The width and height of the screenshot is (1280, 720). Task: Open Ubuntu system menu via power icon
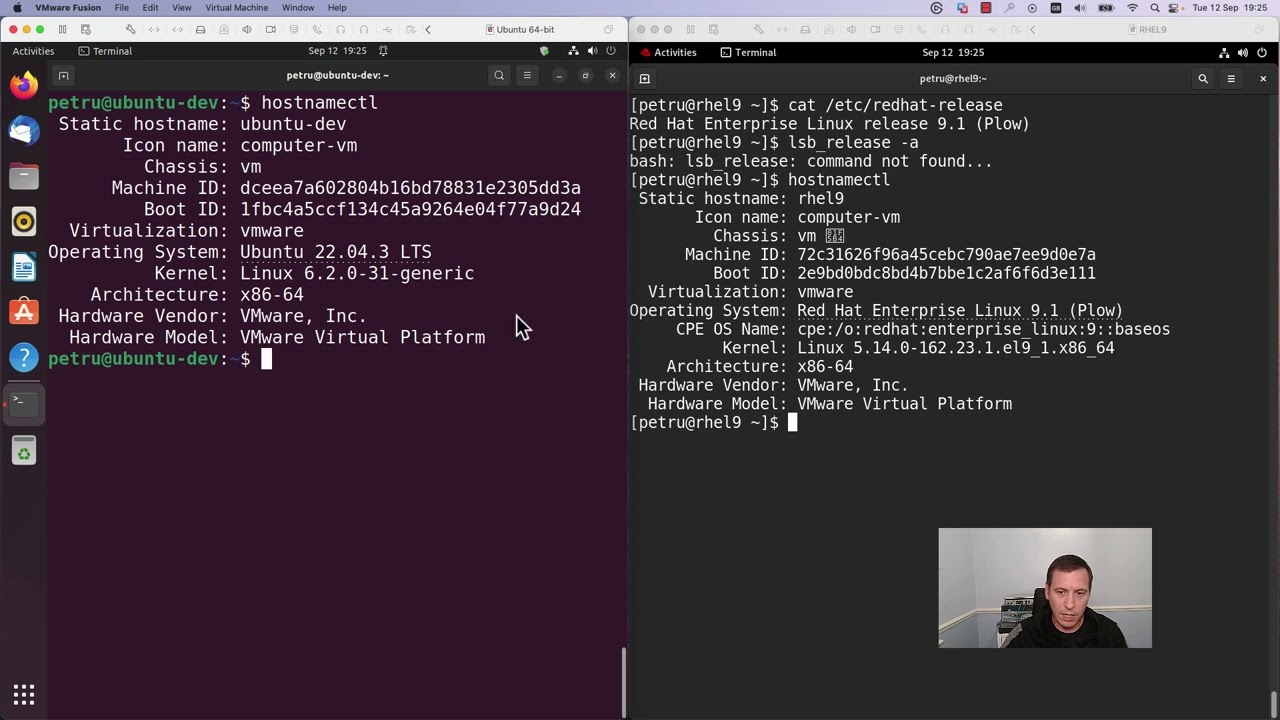coord(611,51)
